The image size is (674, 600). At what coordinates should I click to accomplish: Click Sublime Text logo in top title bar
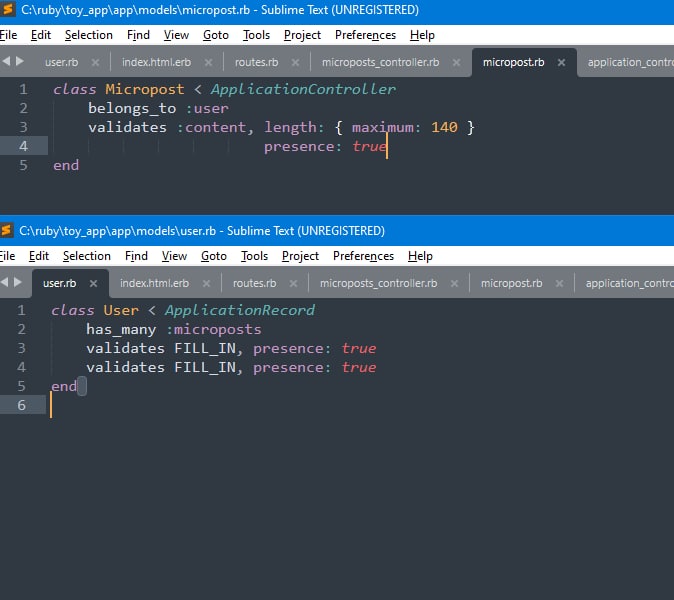(7, 9)
